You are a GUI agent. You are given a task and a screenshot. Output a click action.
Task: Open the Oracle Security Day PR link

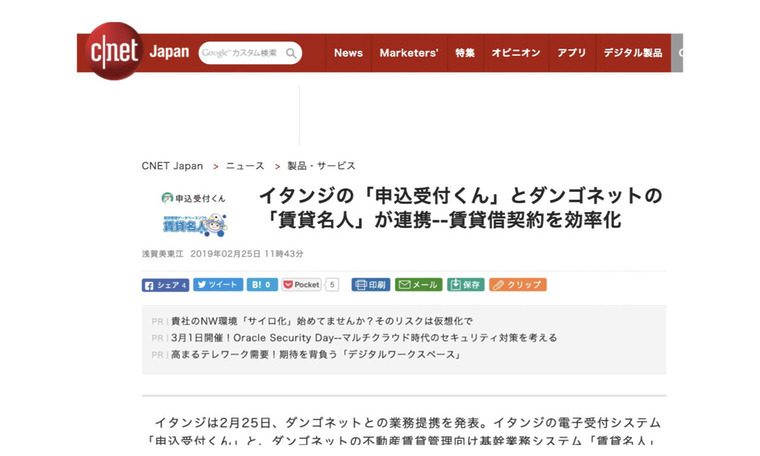click(362, 338)
